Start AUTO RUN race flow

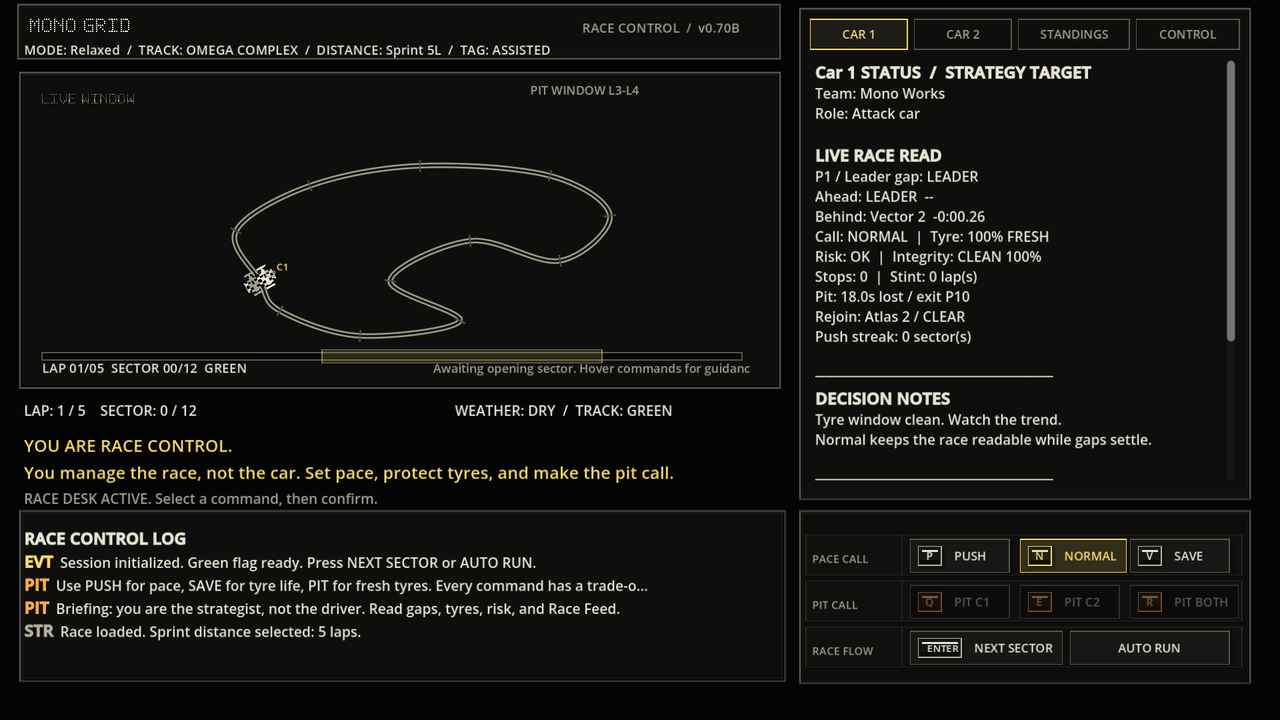pos(1149,648)
